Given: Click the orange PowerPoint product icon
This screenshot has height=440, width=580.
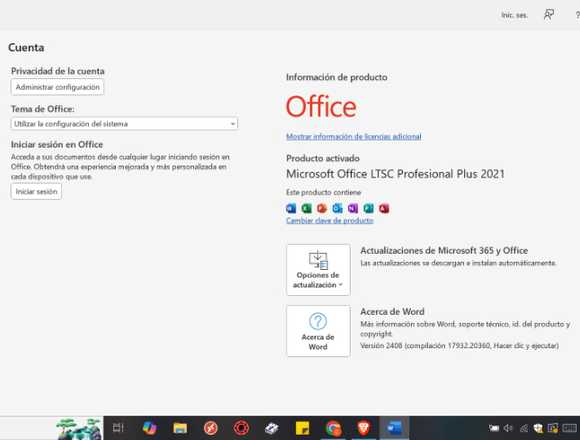Looking at the screenshot, I should click(x=322, y=209).
